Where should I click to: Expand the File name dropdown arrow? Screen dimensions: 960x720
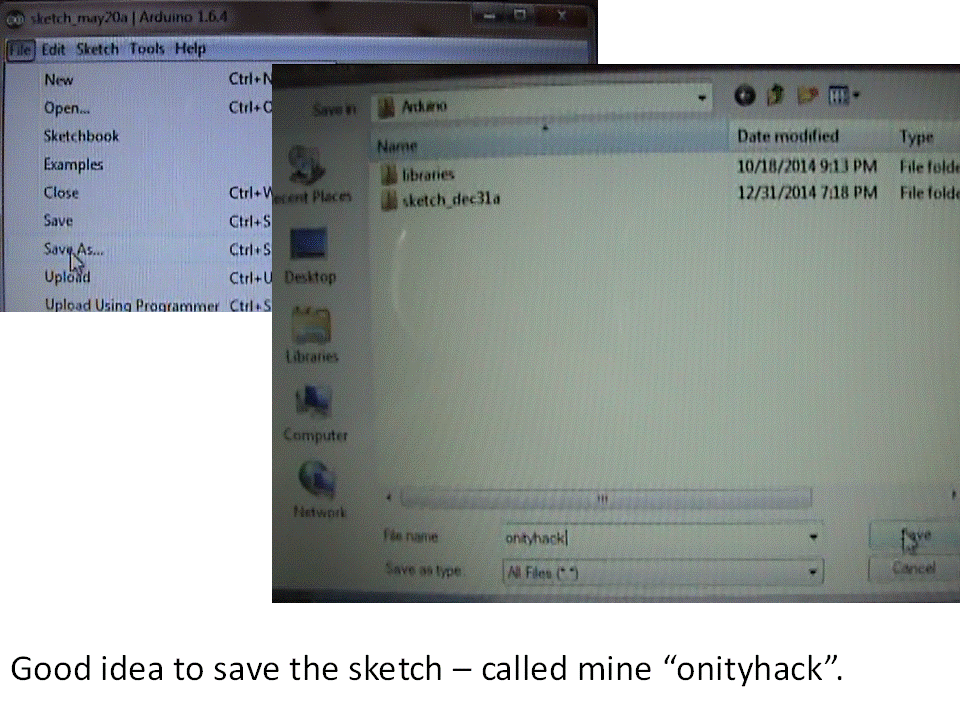(x=813, y=537)
